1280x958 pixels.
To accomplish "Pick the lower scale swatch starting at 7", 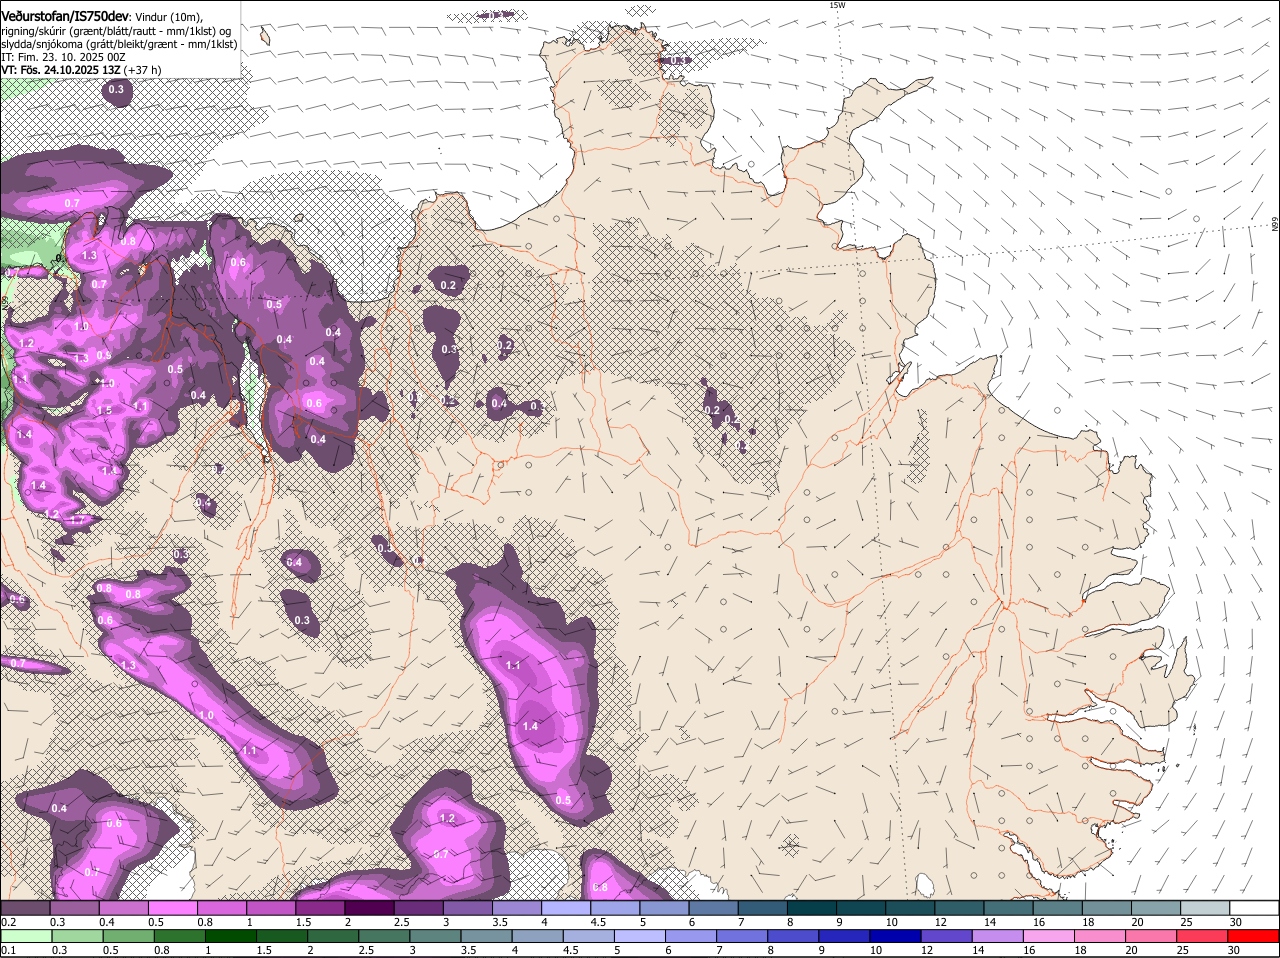I will point(742,937).
